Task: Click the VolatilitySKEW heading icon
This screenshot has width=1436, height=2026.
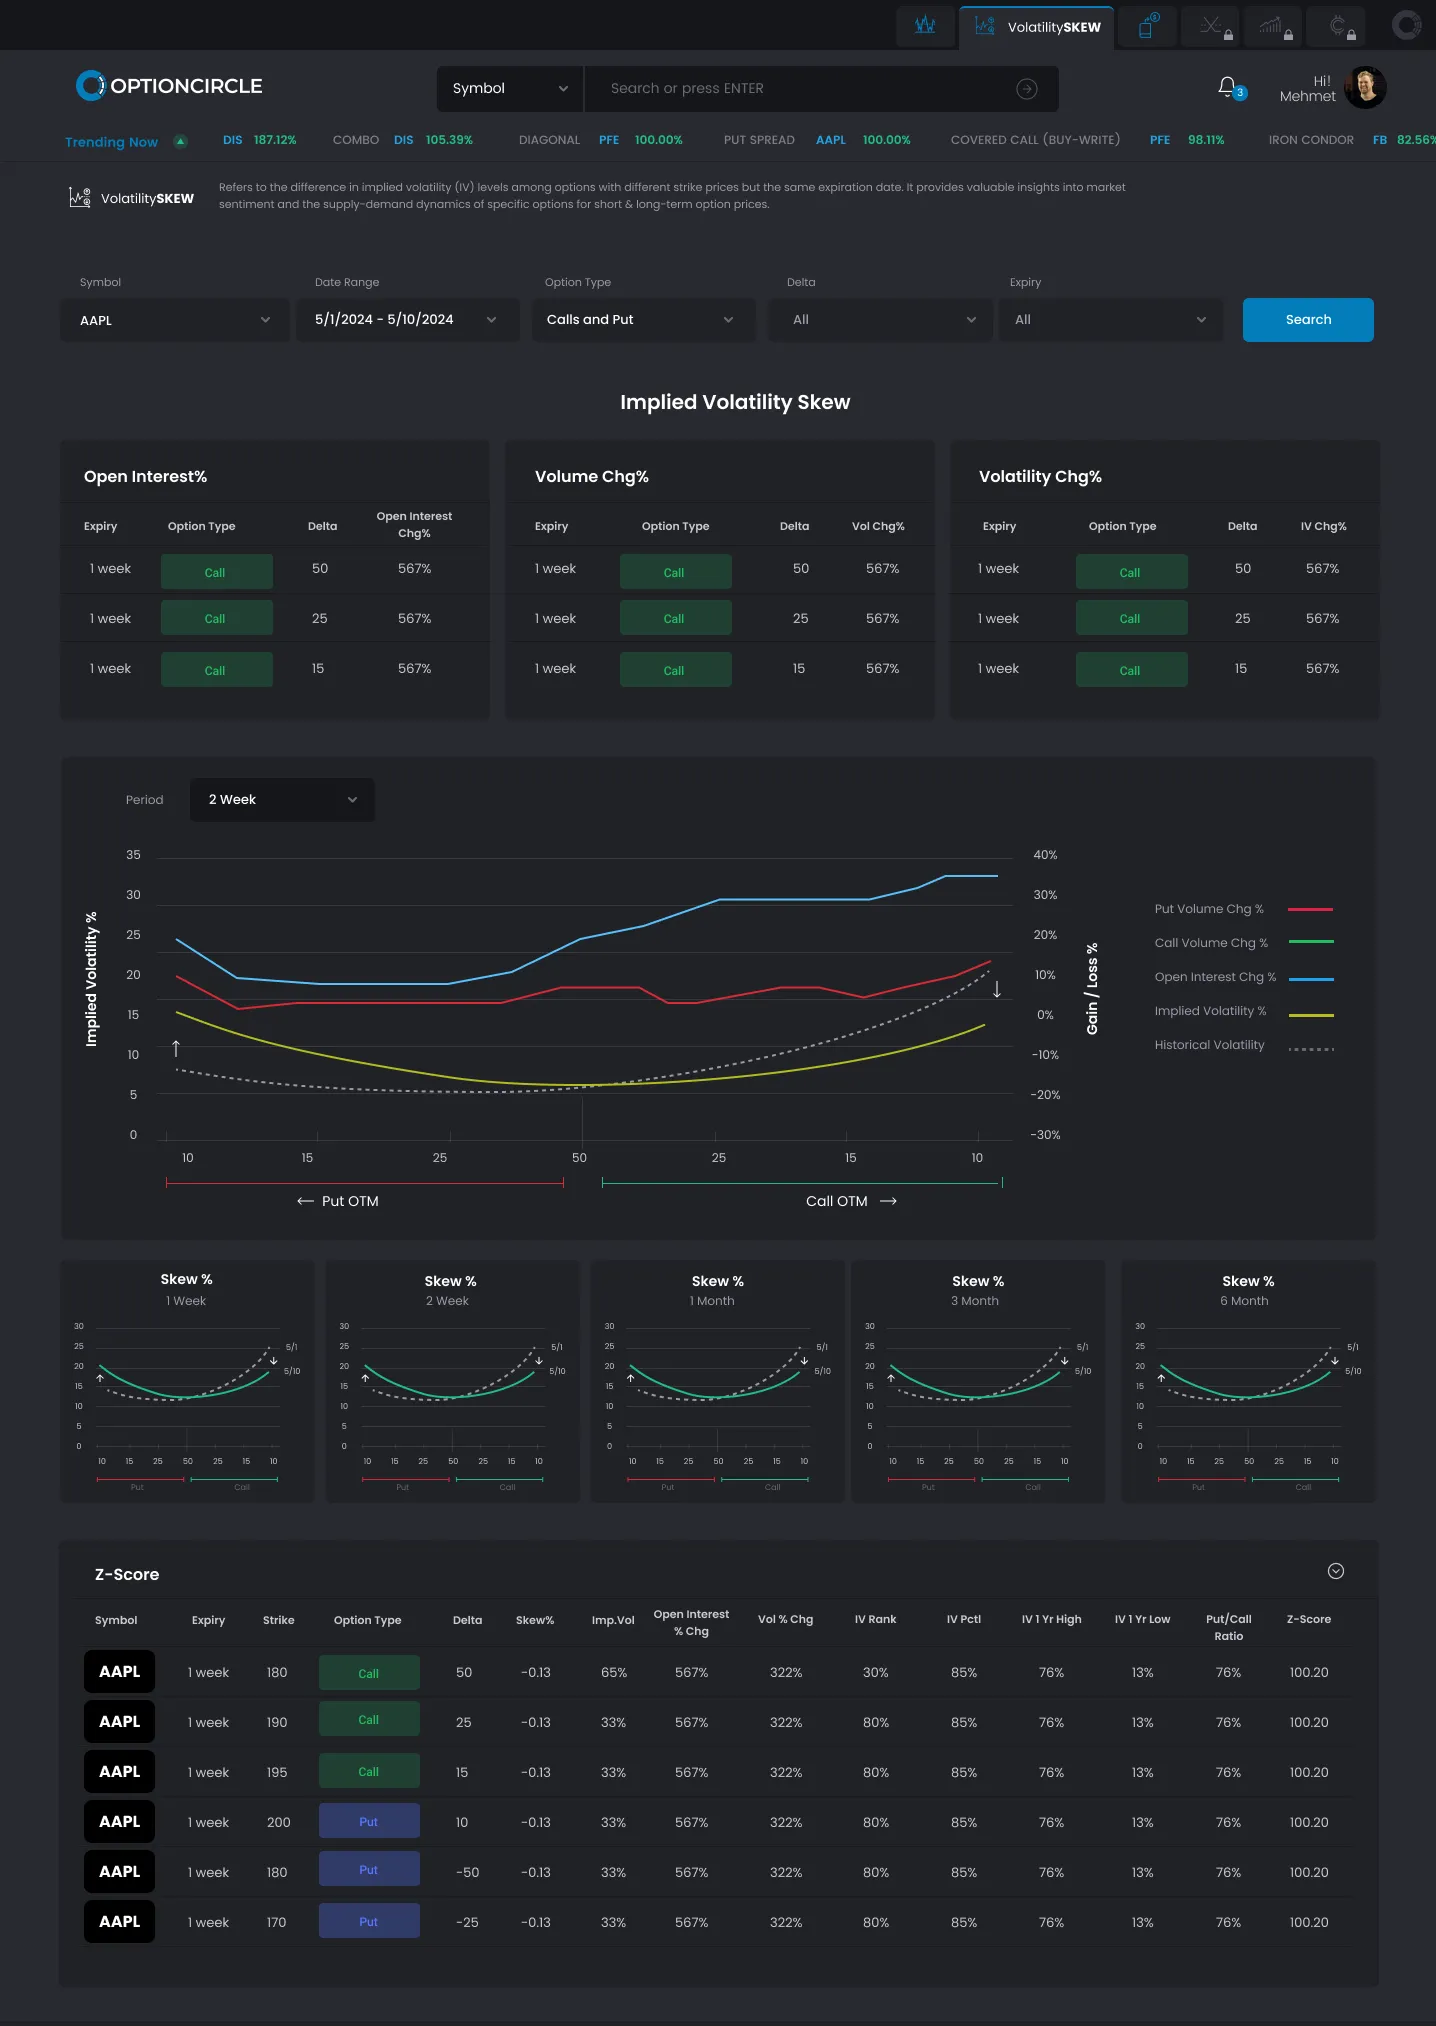Action: pos(80,197)
